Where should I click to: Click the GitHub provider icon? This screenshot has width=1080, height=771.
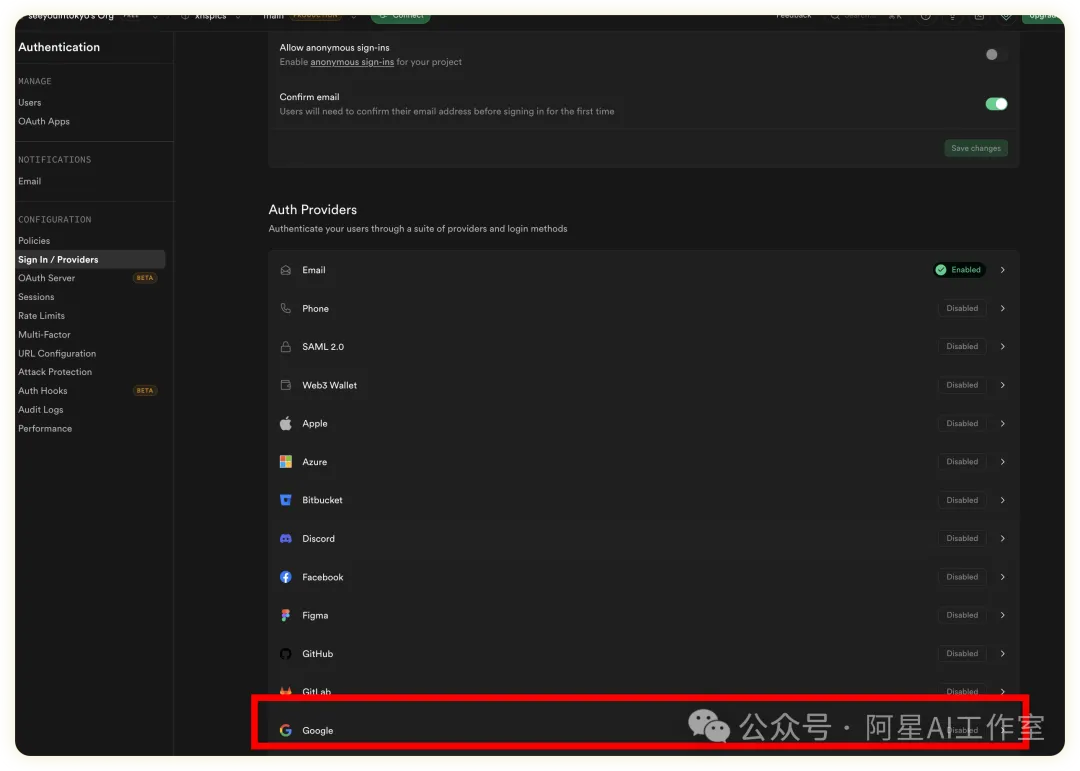[x=285, y=654]
